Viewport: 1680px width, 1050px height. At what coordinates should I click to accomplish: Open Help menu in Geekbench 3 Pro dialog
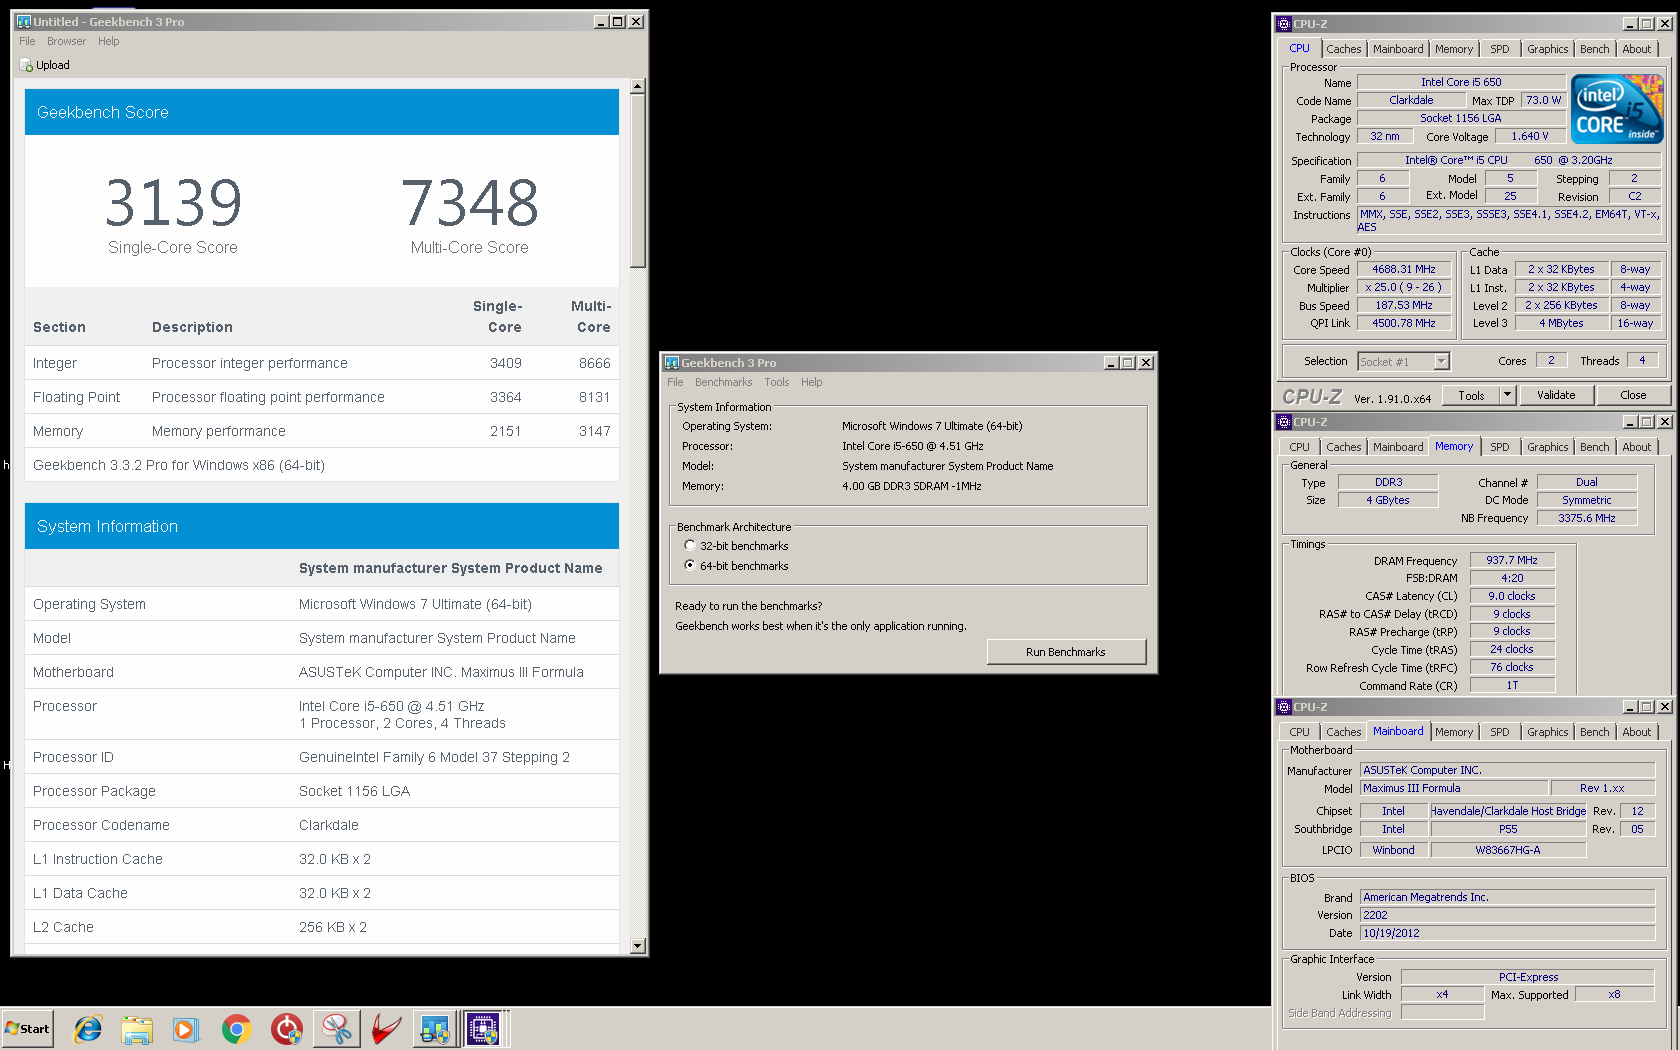(811, 382)
